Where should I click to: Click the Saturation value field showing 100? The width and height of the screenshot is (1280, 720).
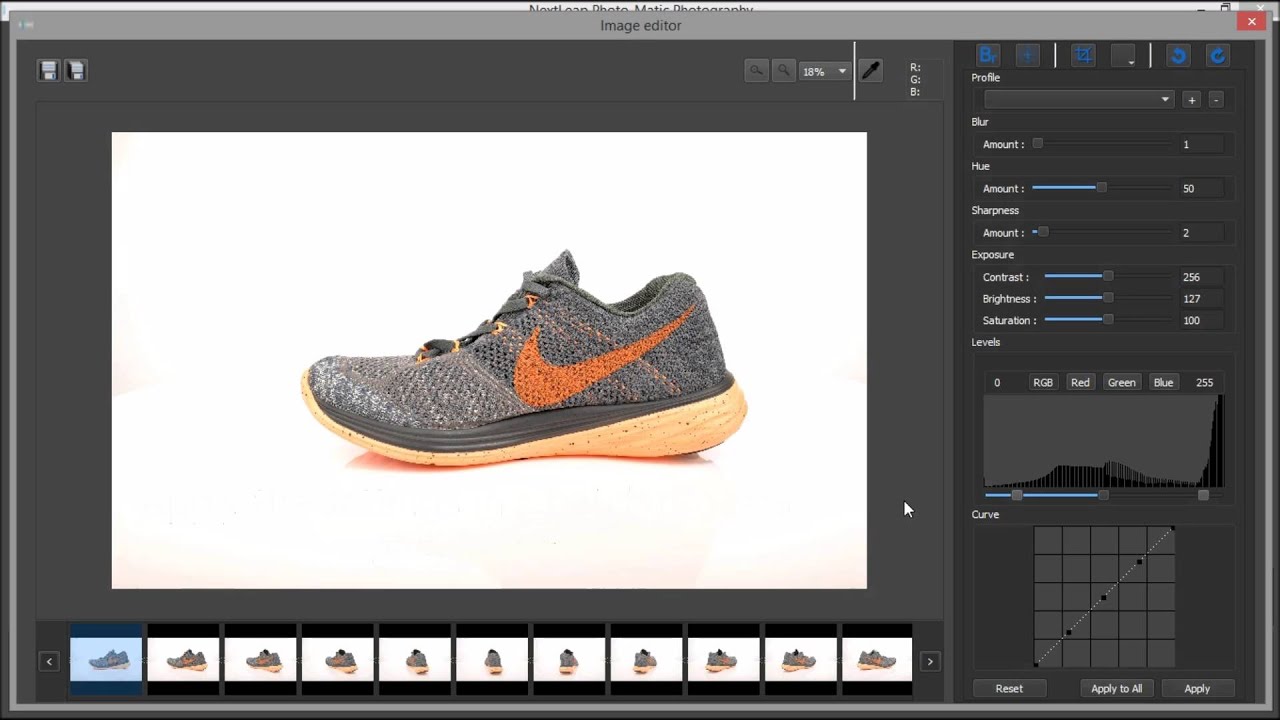tap(1203, 320)
